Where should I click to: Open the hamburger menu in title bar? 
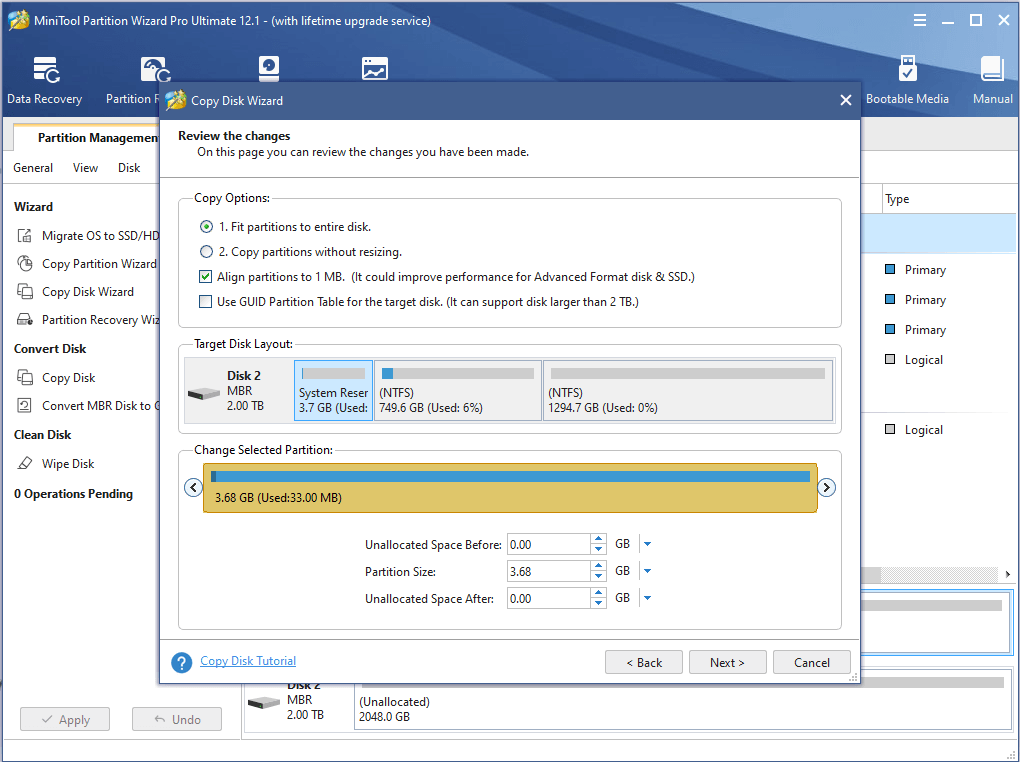point(919,20)
